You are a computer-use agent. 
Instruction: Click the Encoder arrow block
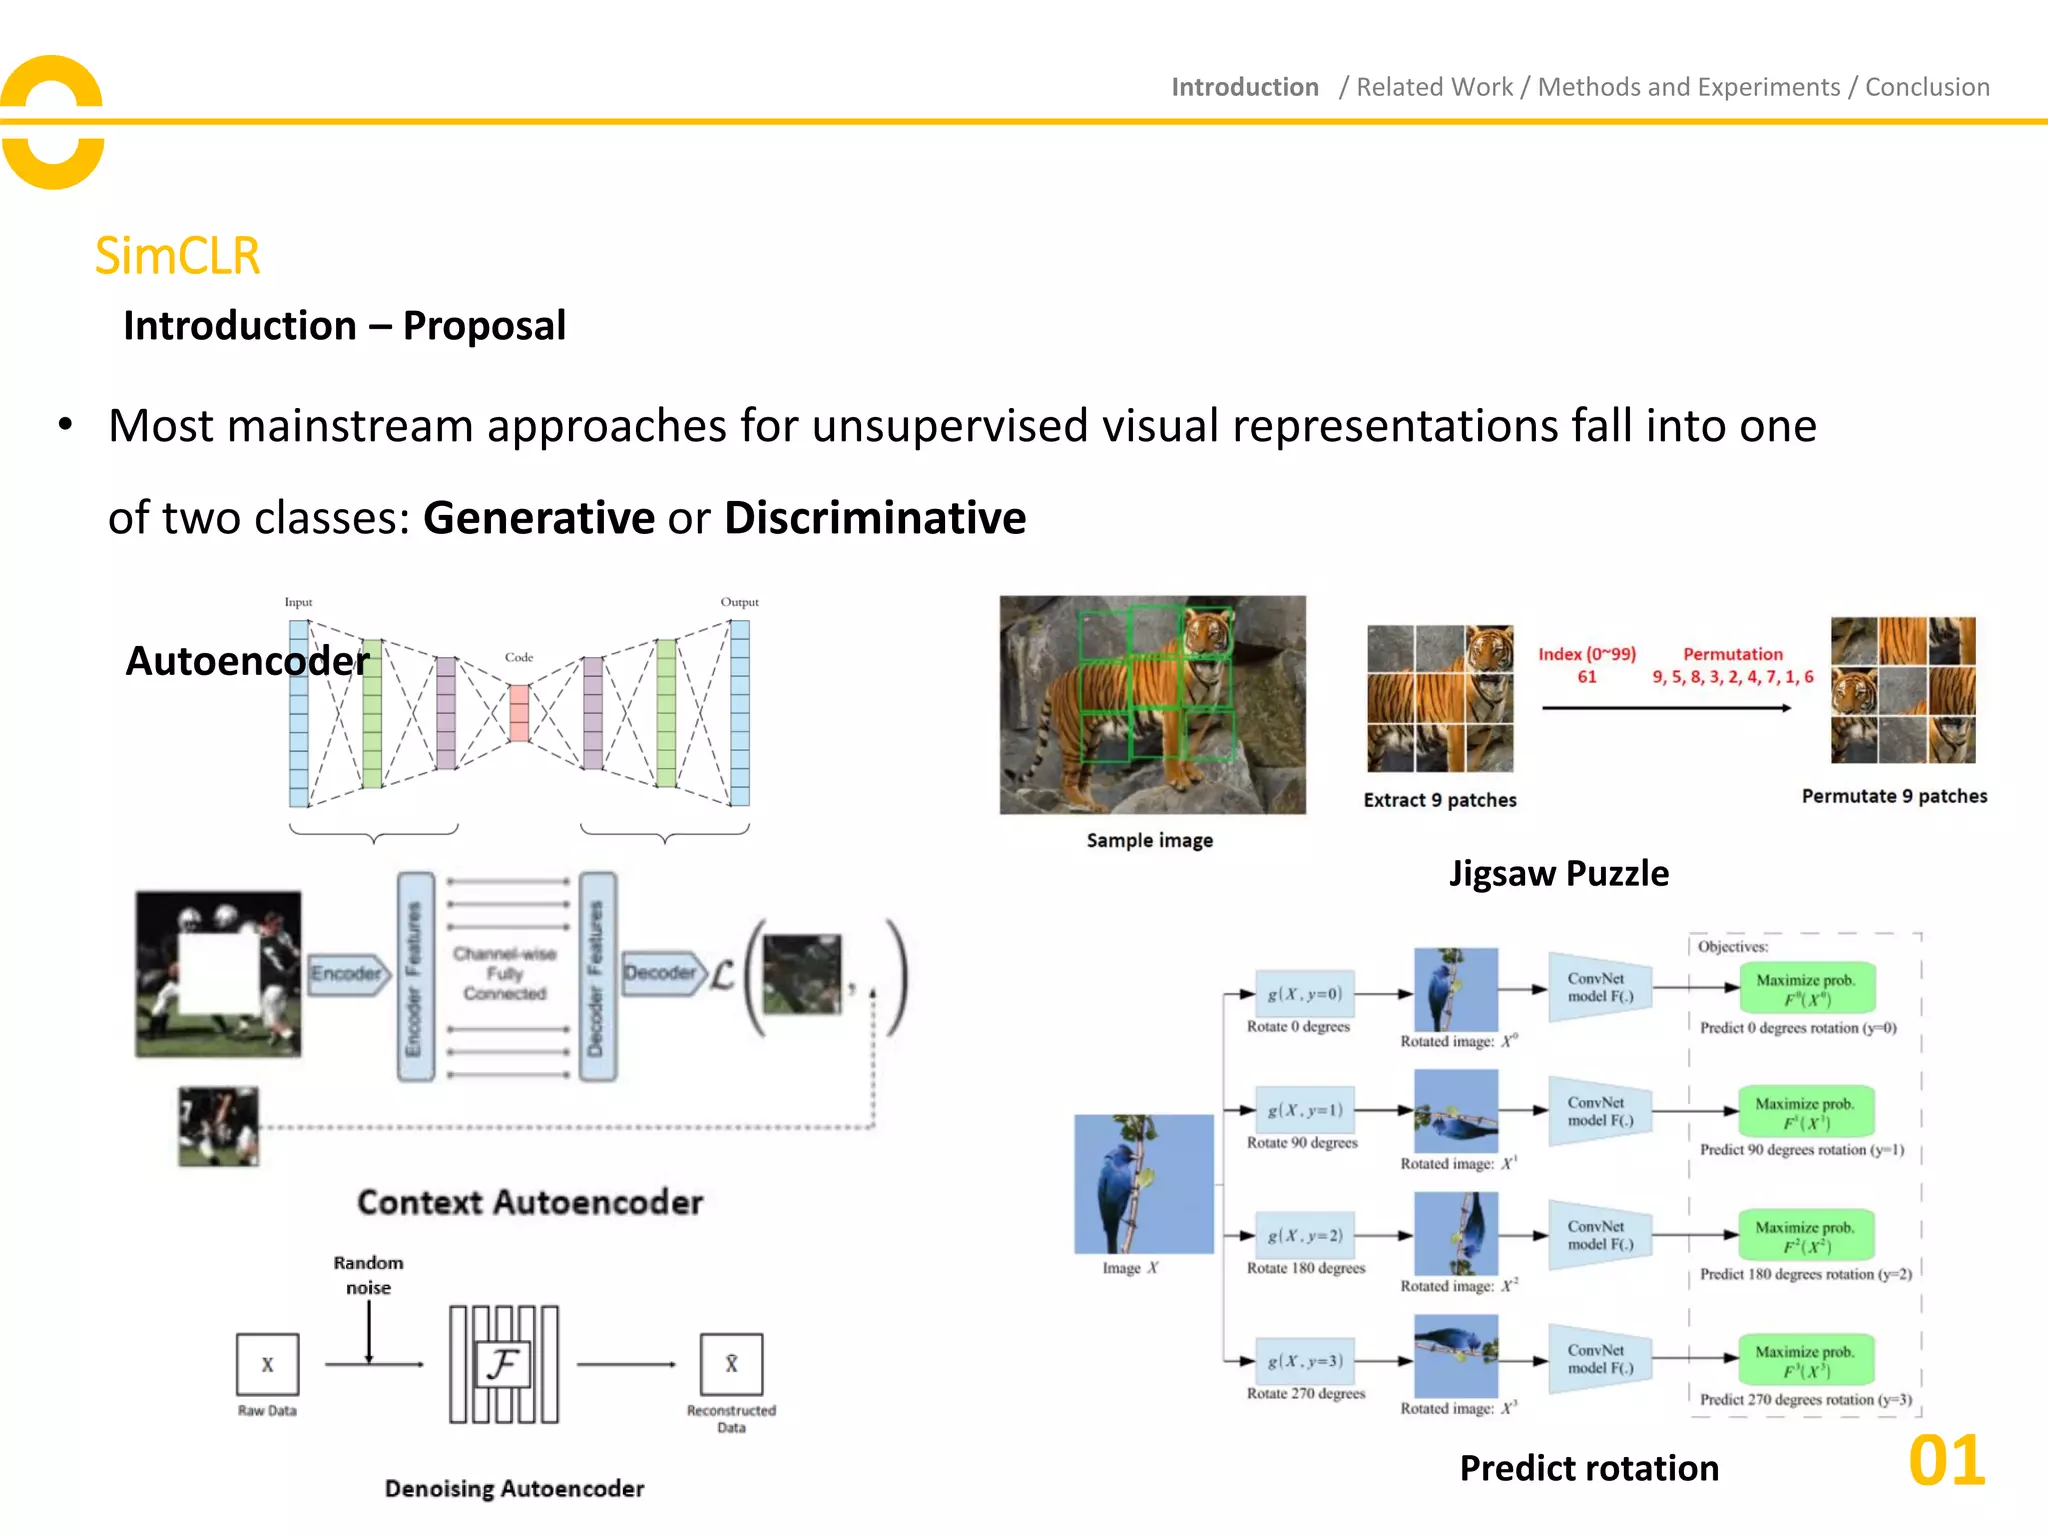pos(347,973)
